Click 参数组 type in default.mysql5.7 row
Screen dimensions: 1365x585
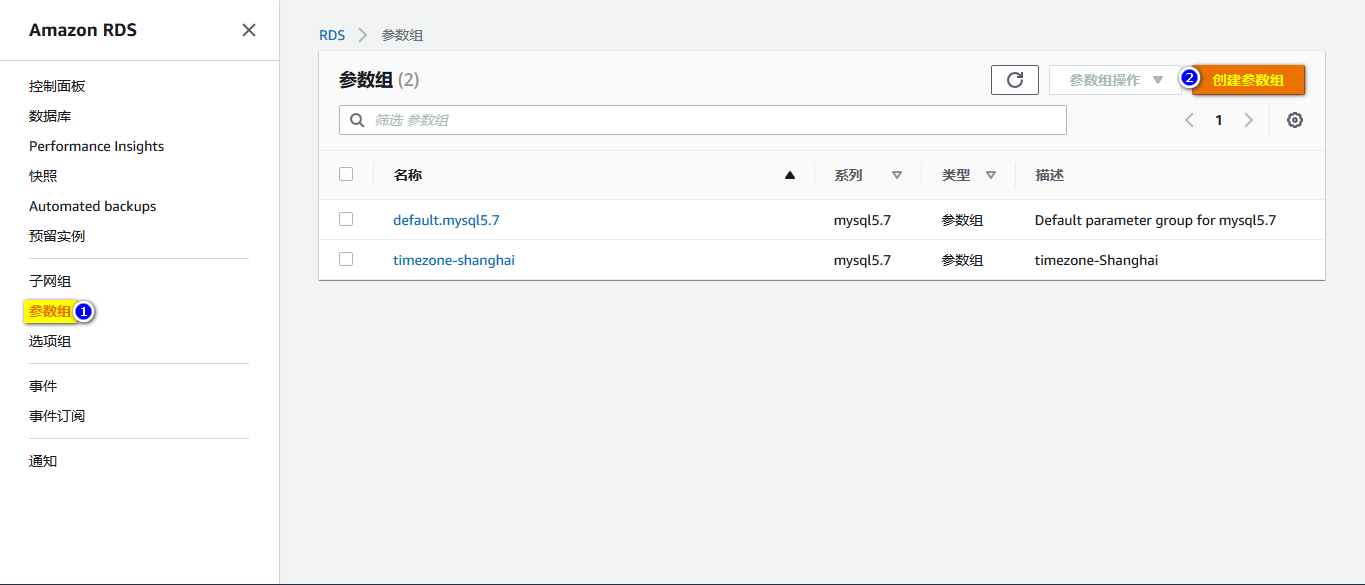click(x=962, y=220)
